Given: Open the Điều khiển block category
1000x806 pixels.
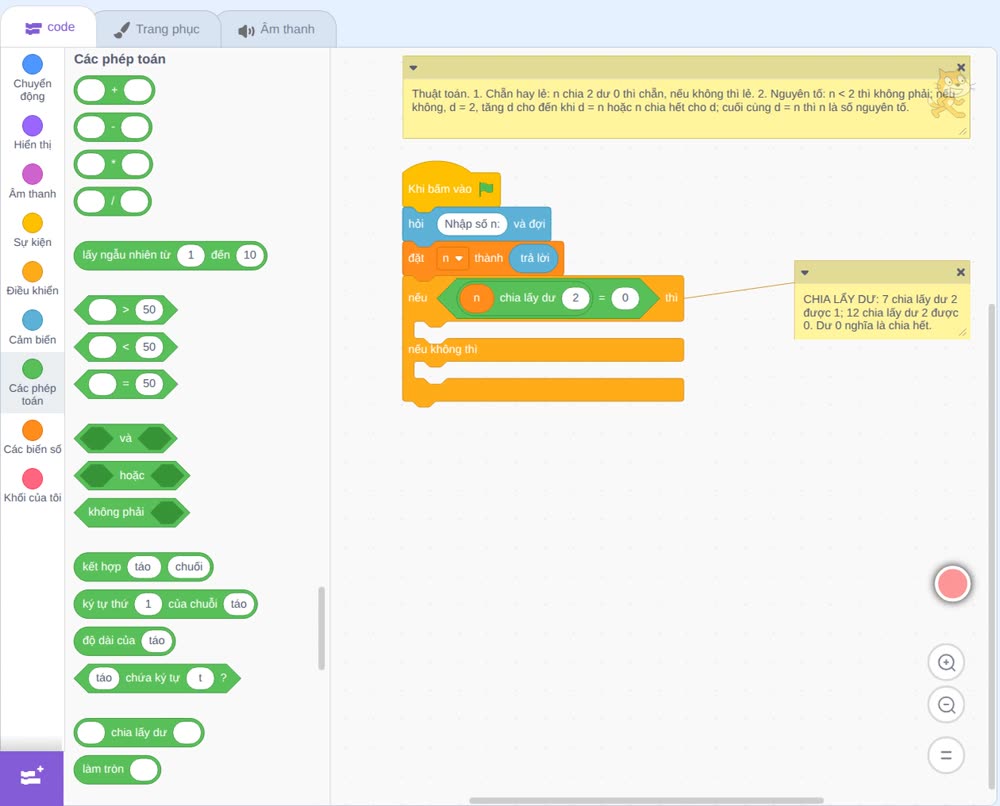Looking at the screenshot, I should tap(32, 279).
